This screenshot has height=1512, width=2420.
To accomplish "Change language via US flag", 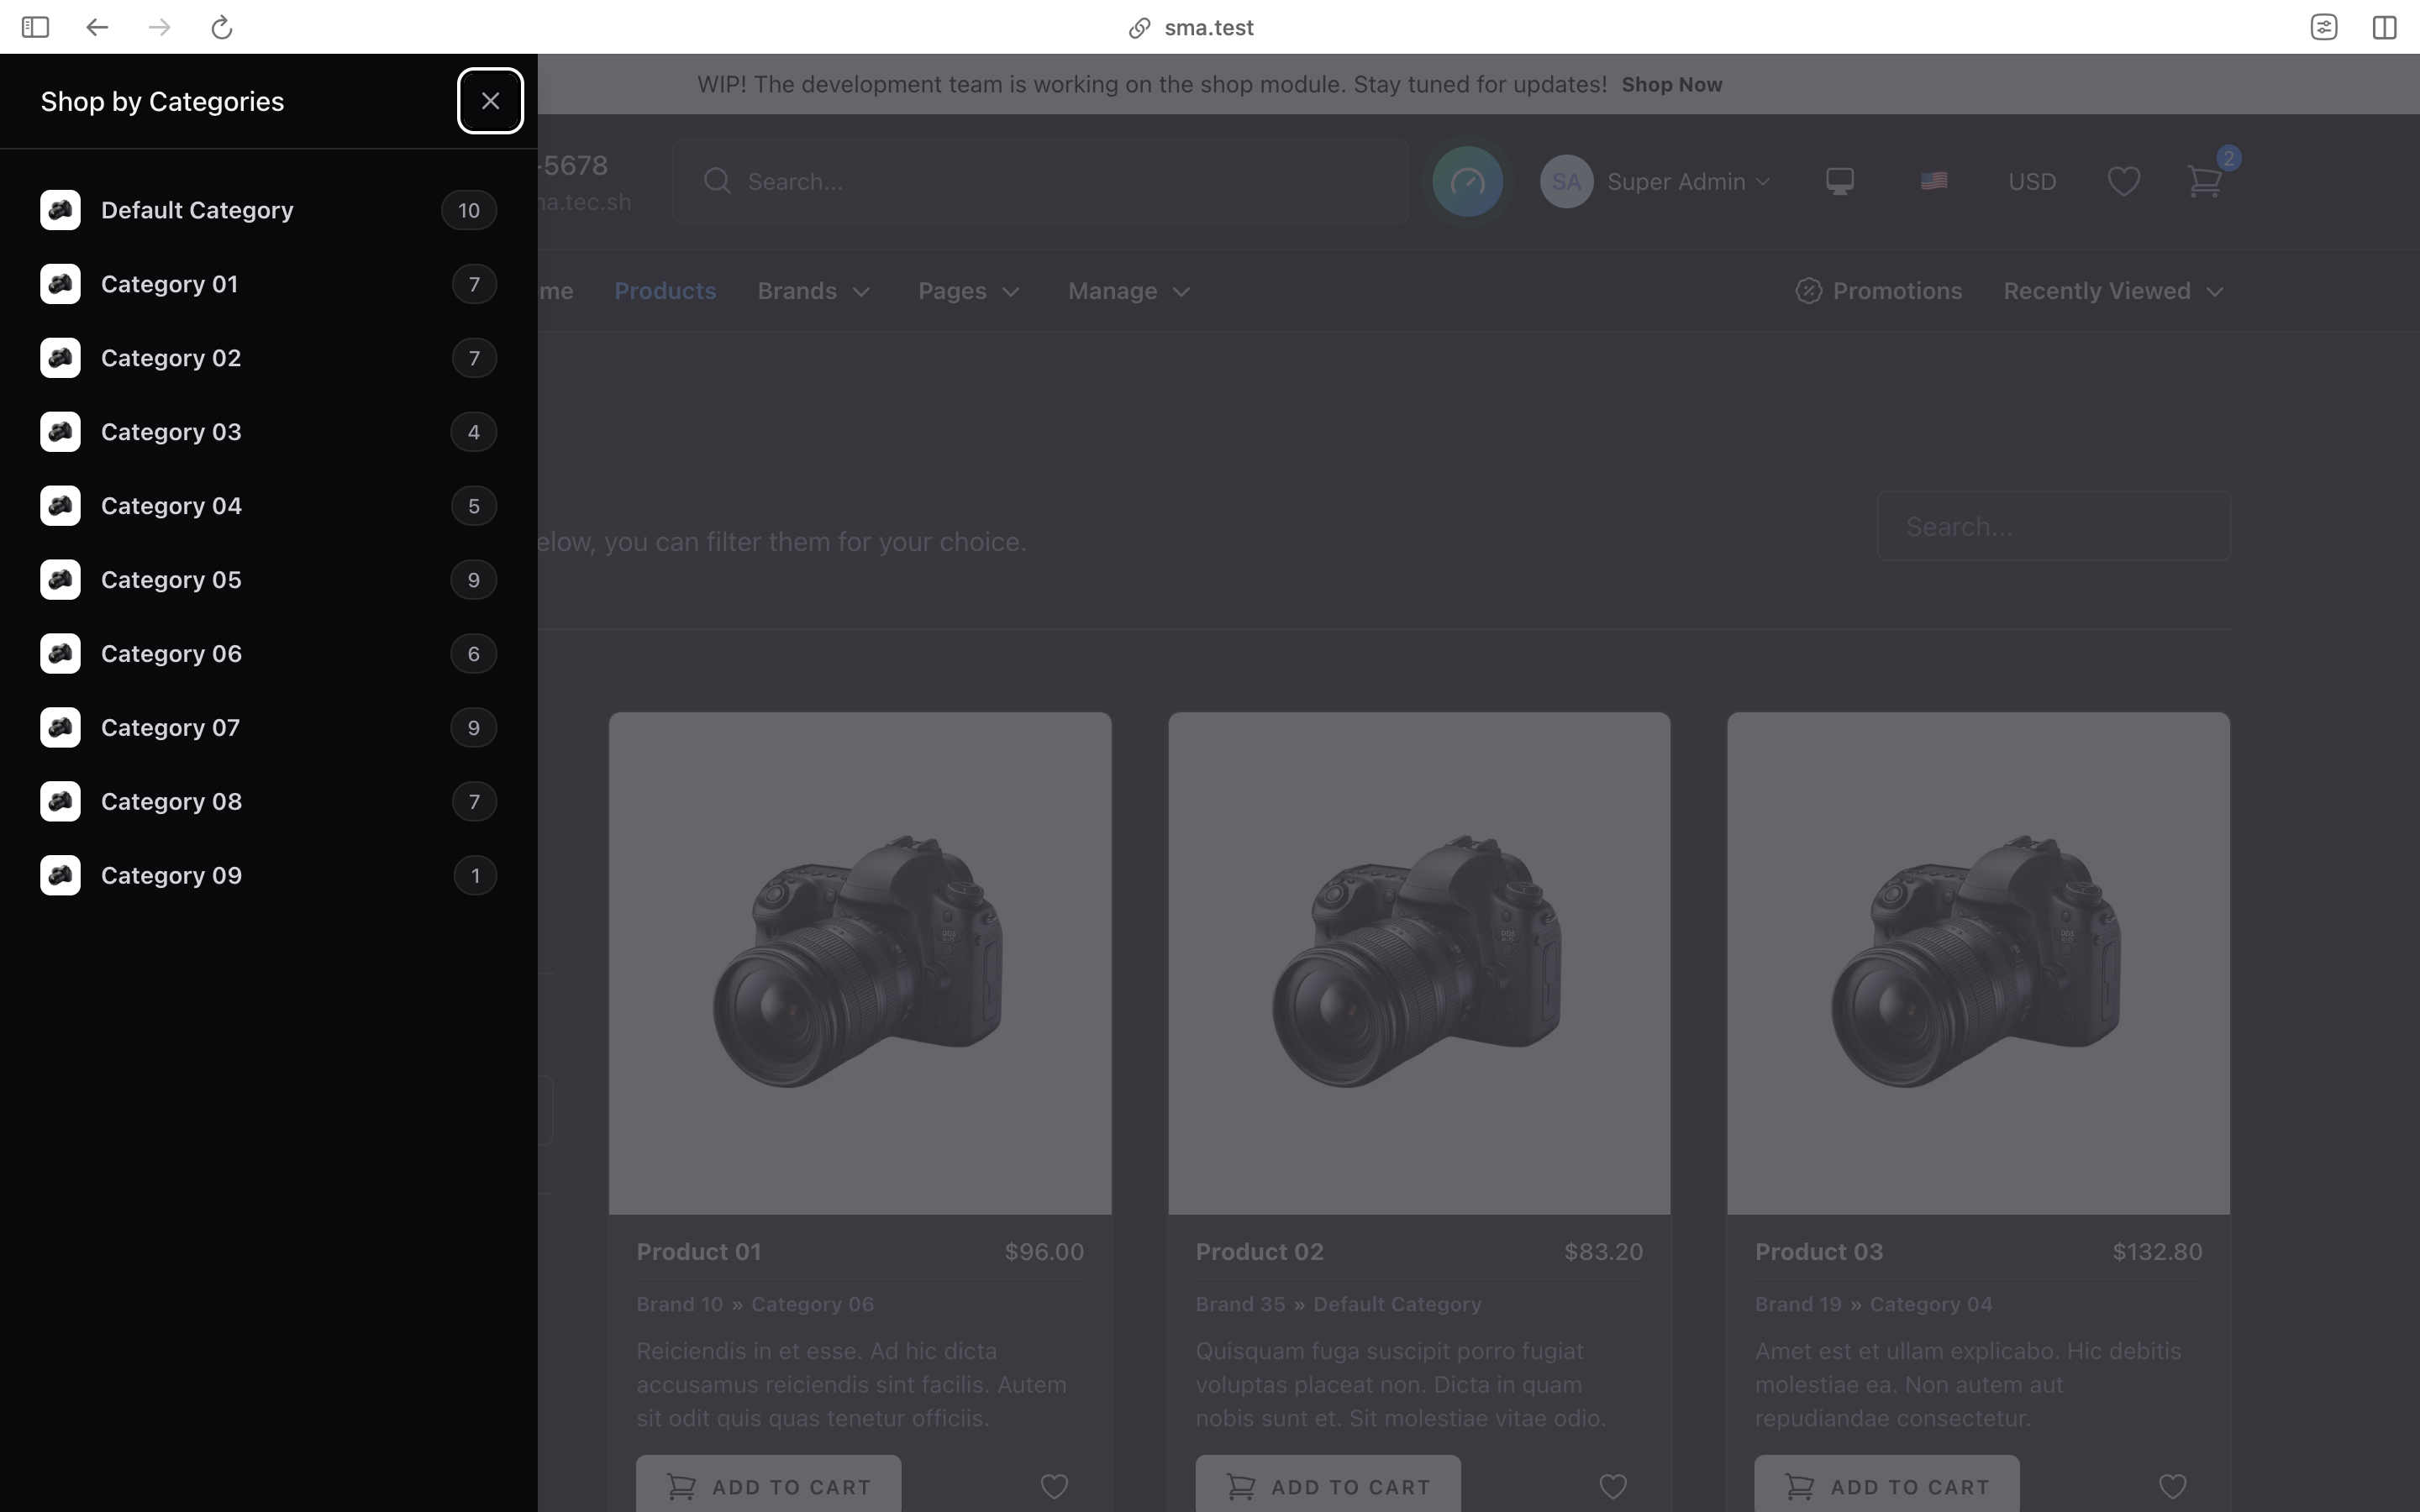I will click(x=1934, y=181).
